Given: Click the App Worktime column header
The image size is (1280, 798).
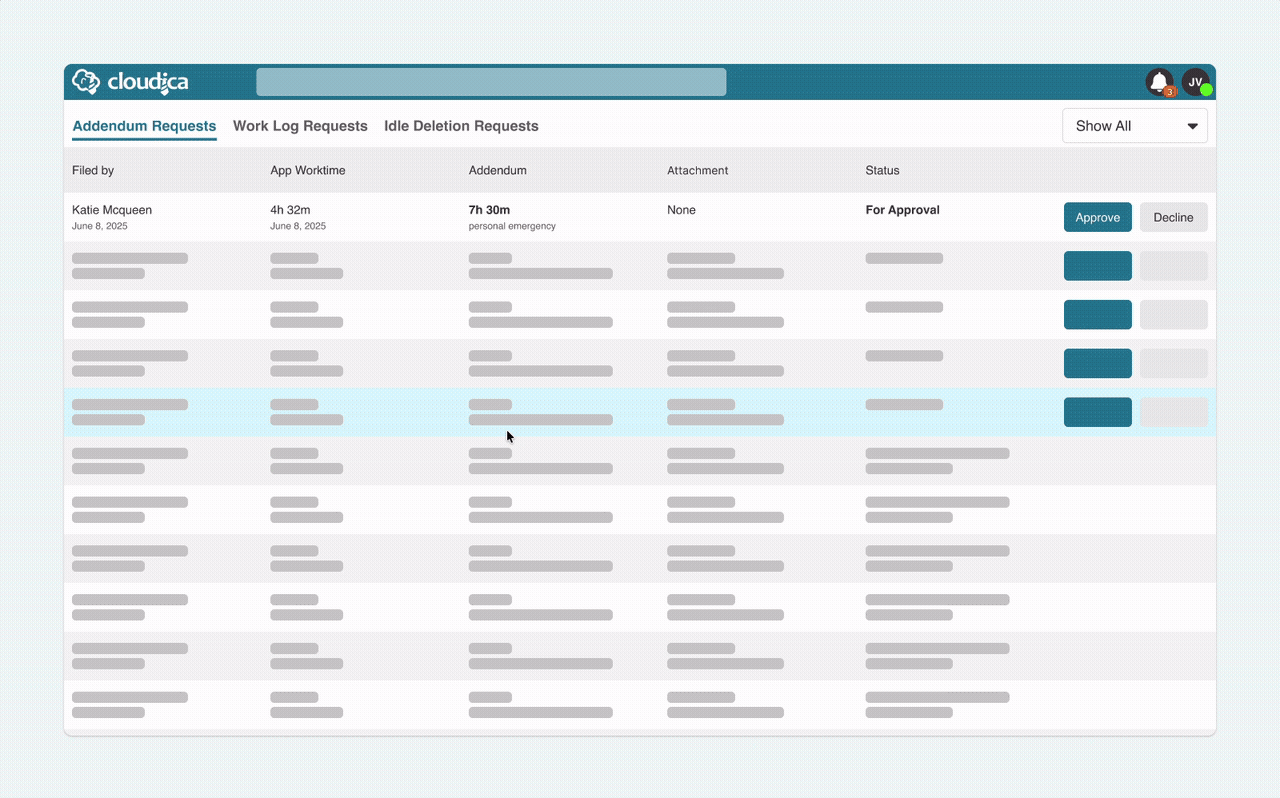Looking at the screenshot, I should click(308, 170).
